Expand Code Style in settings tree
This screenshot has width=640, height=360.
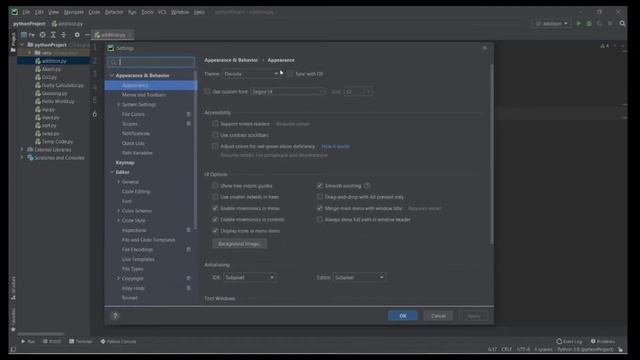point(118,220)
